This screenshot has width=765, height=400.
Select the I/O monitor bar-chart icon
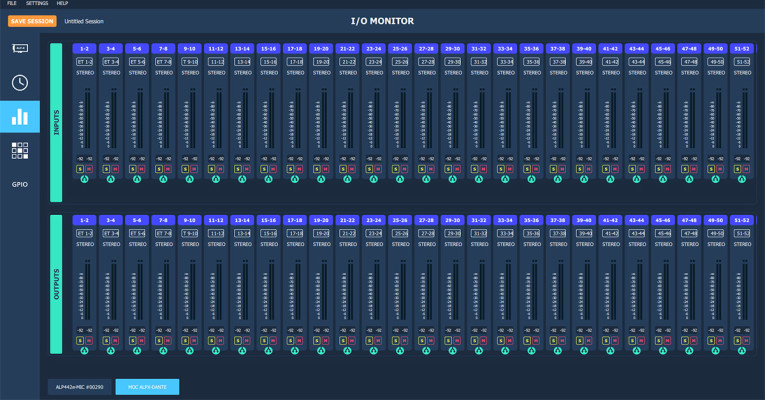(x=19, y=117)
